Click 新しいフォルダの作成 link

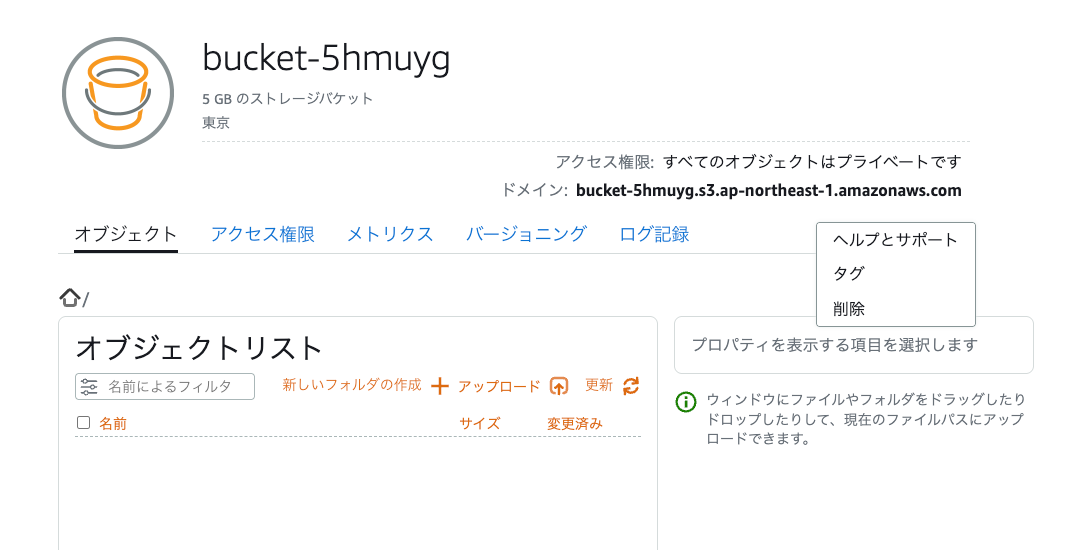(x=352, y=385)
